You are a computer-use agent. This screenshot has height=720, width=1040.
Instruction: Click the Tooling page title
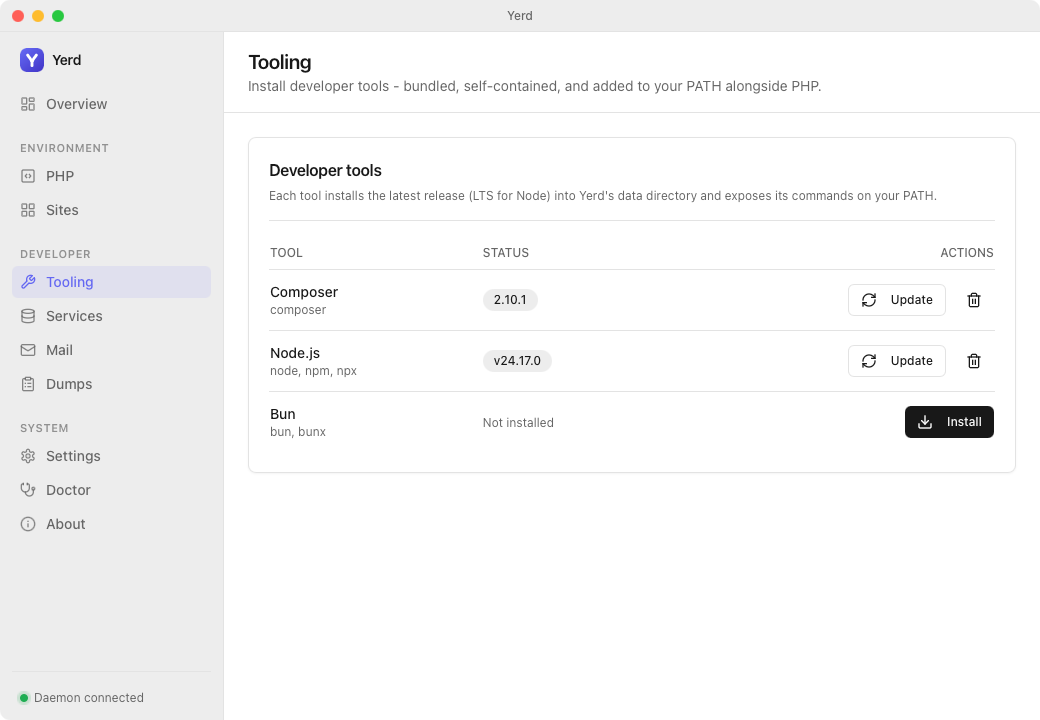pos(280,62)
